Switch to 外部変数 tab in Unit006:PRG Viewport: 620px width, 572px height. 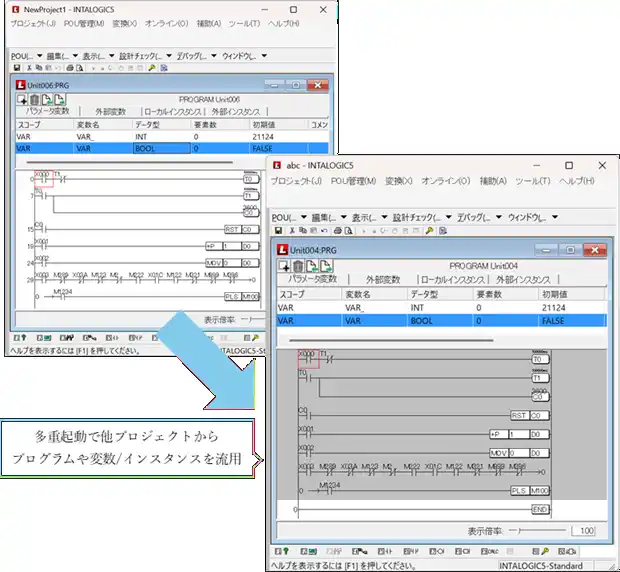(x=110, y=112)
